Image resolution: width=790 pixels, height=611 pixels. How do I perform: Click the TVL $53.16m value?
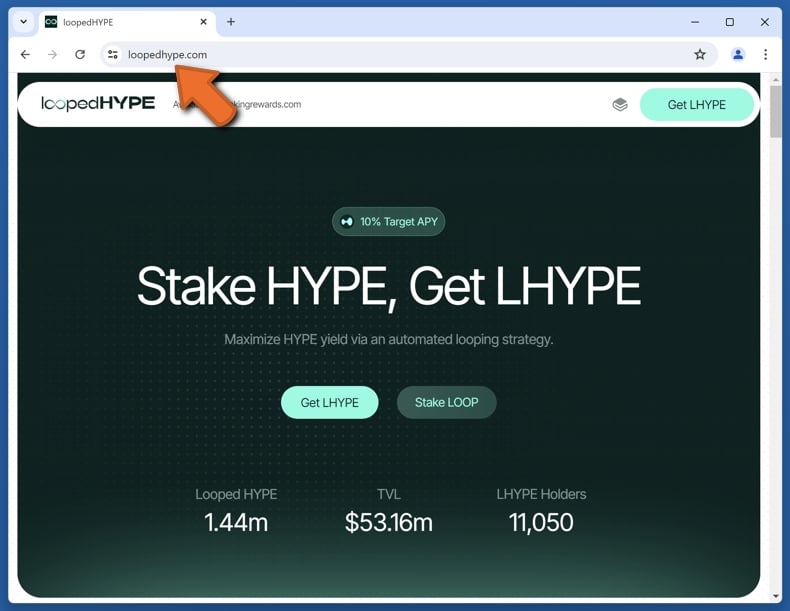[388, 522]
